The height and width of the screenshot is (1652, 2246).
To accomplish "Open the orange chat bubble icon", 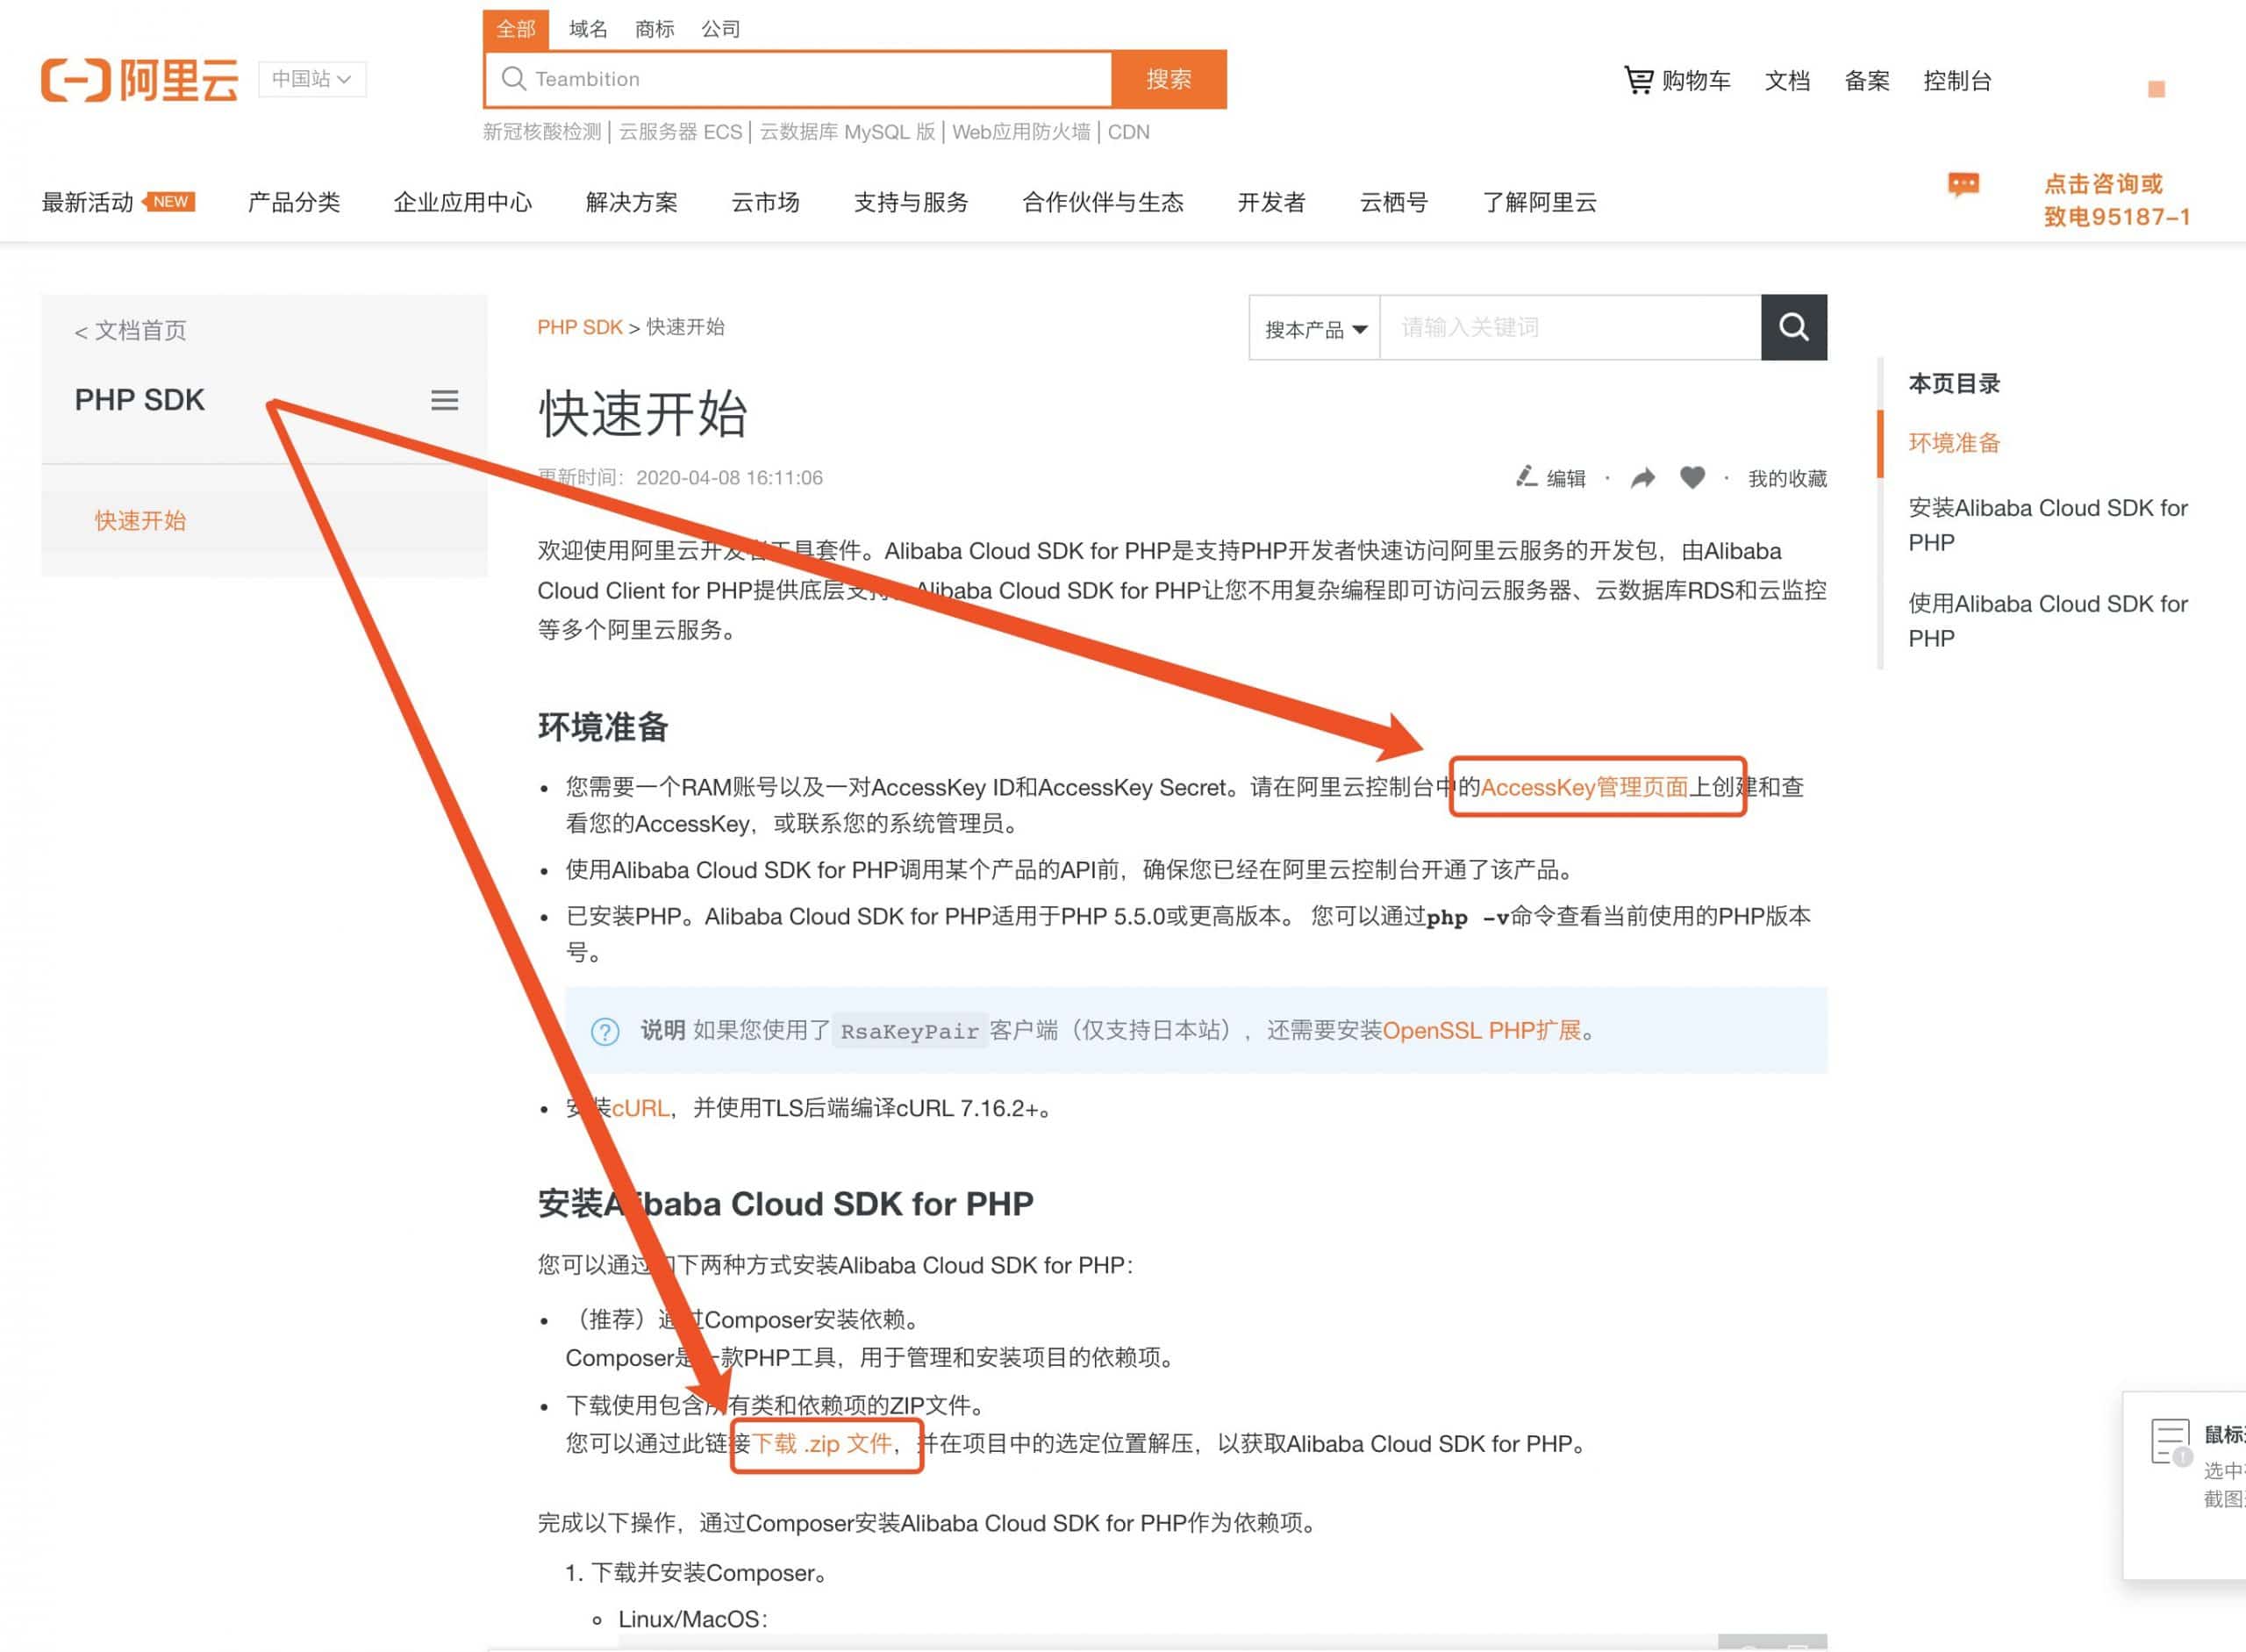I will tap(1963, 185).
